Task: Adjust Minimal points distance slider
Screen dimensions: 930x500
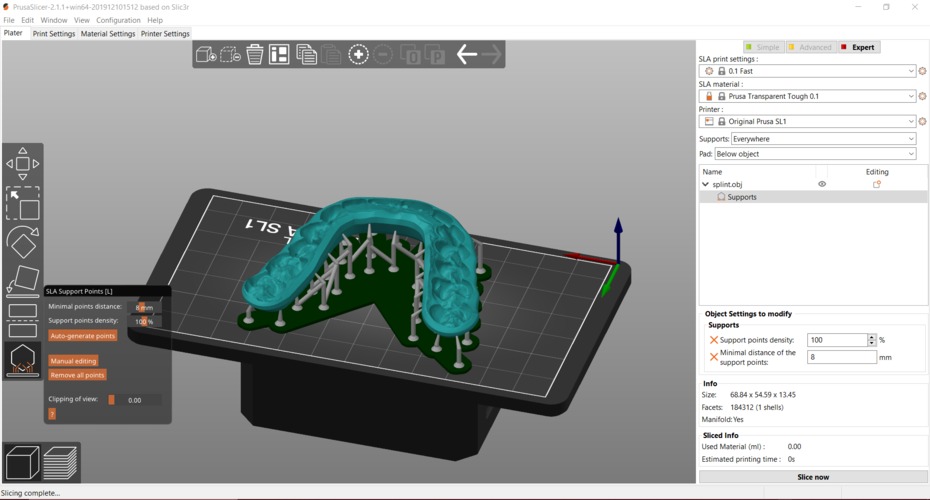Action: [x=144, y=307]
